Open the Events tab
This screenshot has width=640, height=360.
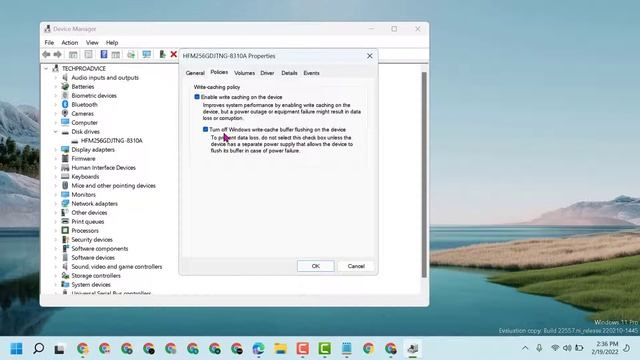311,73
